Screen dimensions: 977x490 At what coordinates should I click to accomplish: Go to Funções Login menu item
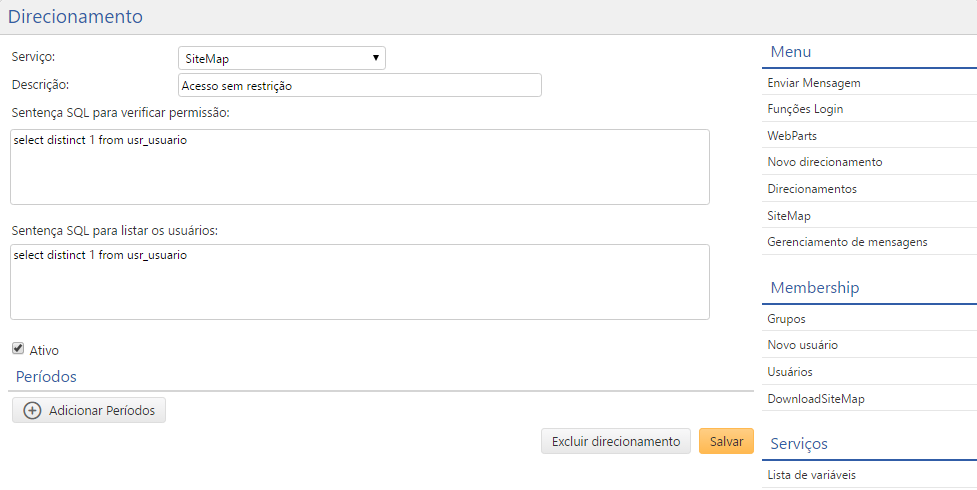(812, 109)
